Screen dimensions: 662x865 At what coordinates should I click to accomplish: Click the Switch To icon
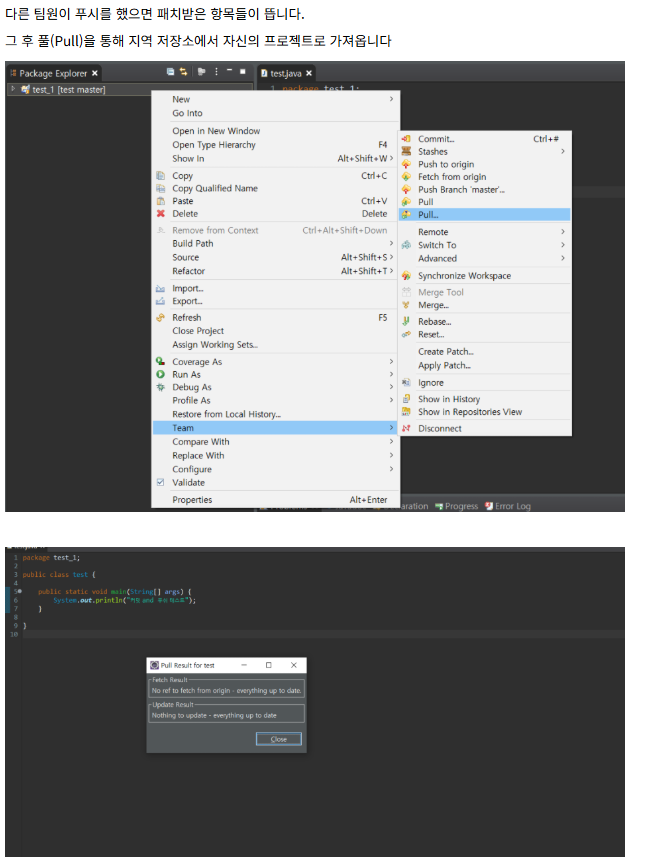(407, 245)
